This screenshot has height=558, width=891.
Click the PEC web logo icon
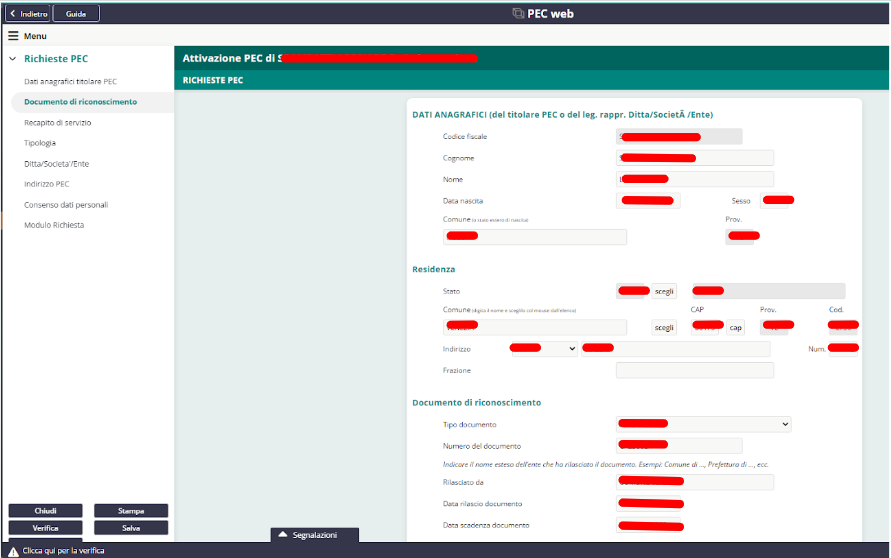[x=518, y=13]
